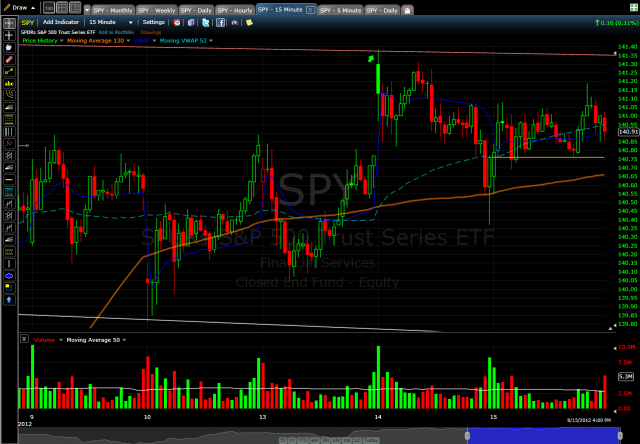Switch to SPY - Hourly tab

pyautogui.click(x=235, y=10)
